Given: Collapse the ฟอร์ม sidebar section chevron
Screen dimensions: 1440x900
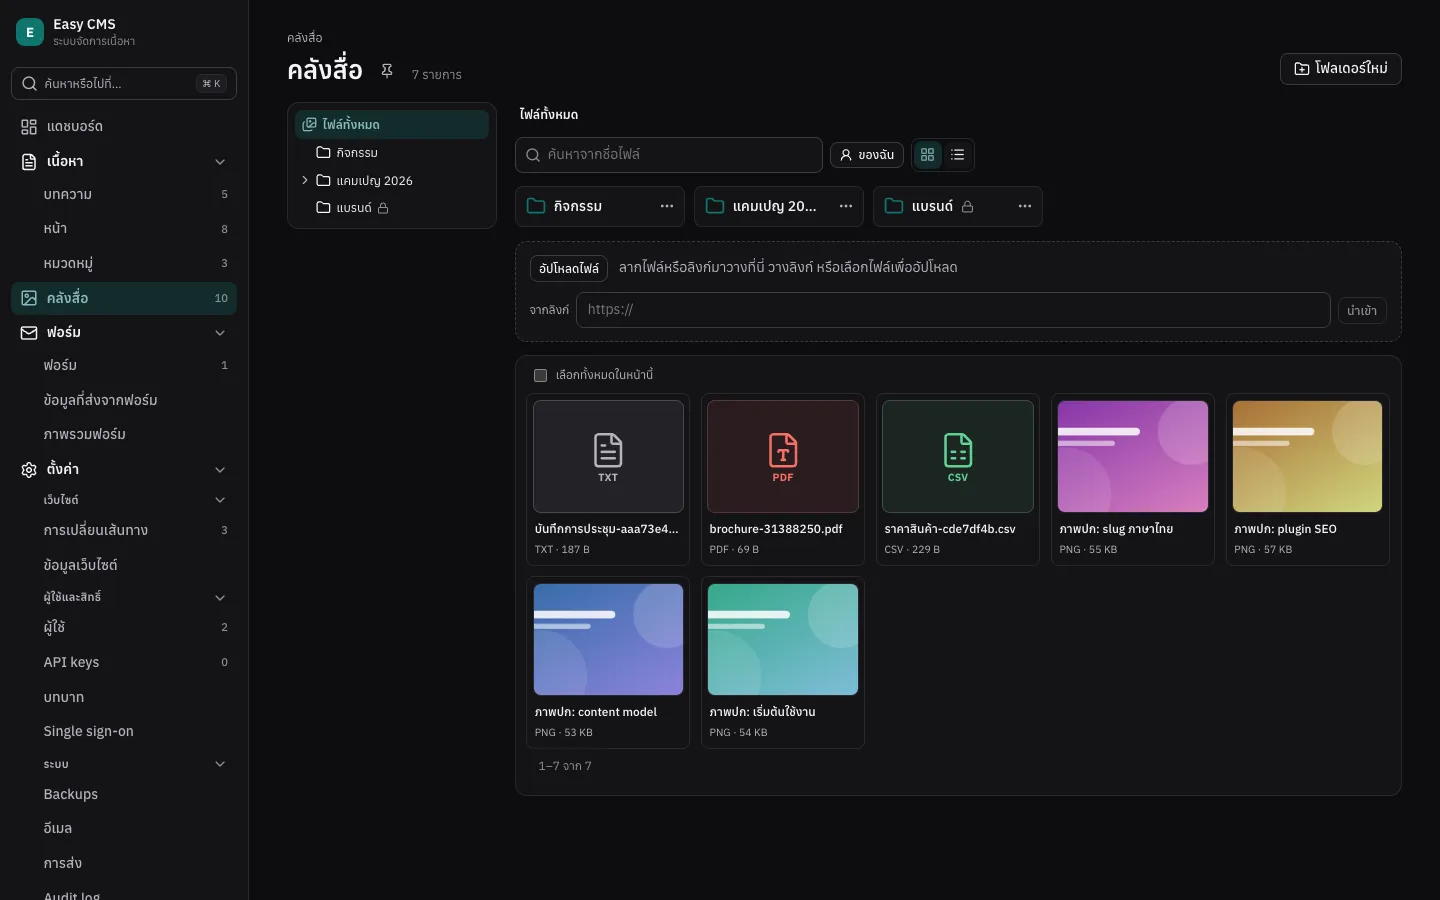Looking at the screenshot, I should (x=220, y=333).
